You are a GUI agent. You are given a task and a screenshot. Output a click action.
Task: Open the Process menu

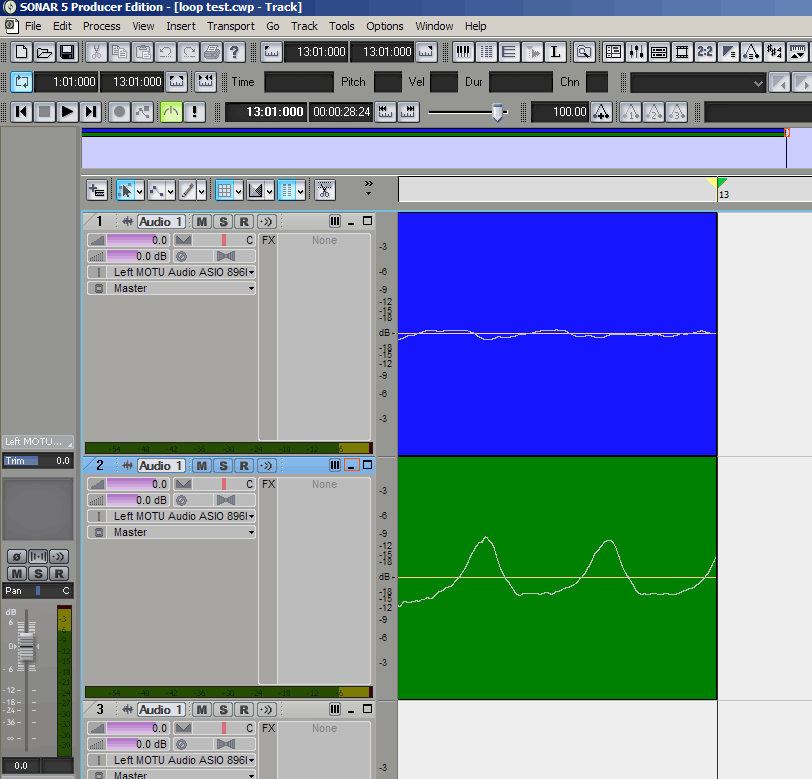(101, 26)
